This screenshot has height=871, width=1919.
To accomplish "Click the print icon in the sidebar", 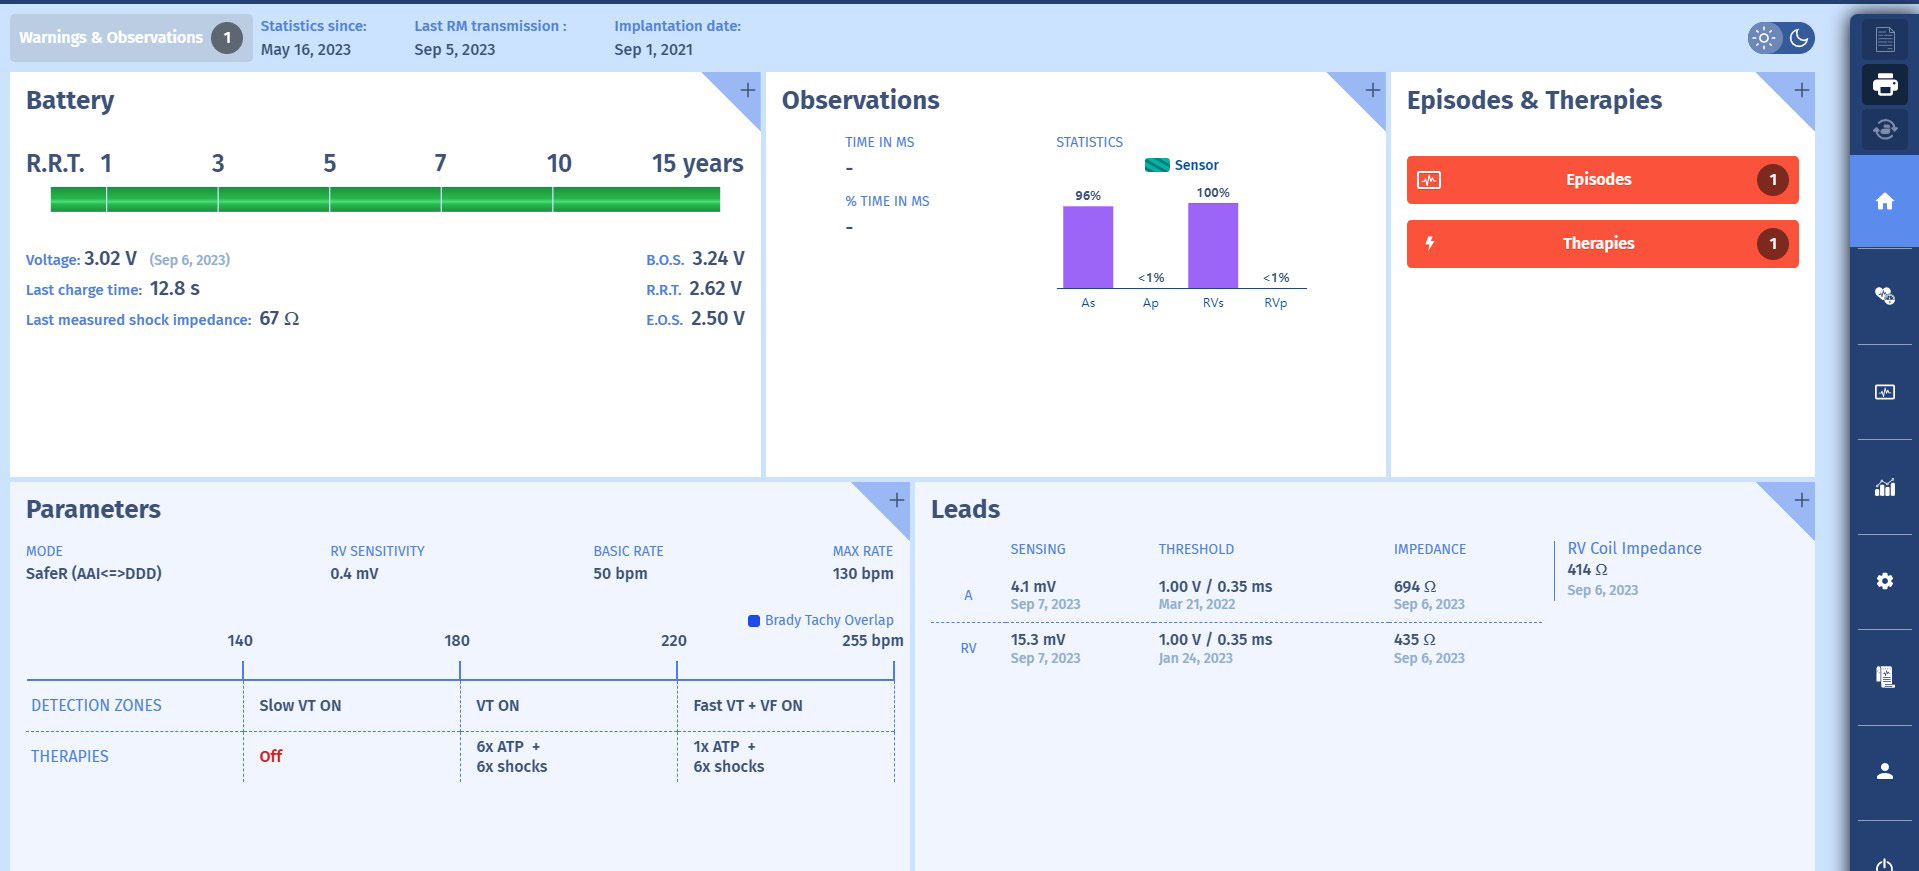I will pos(1885,85).
